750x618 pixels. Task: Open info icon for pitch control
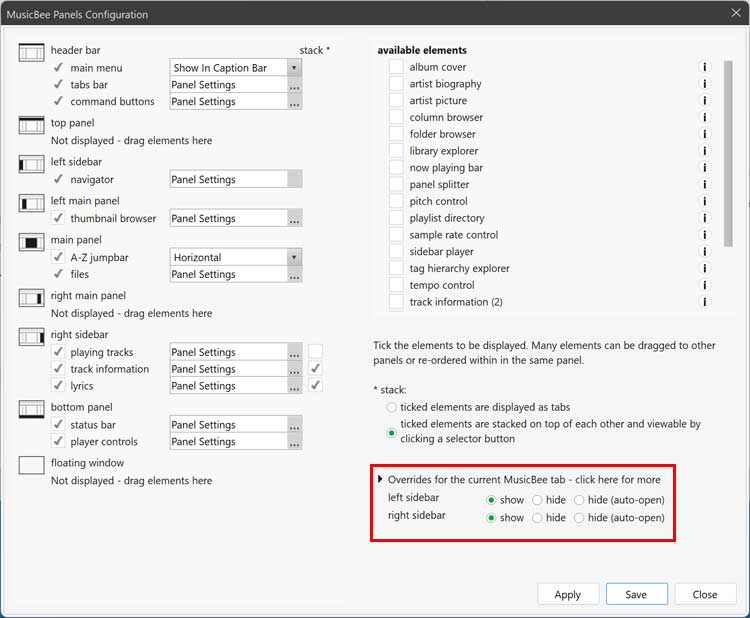click(705, 201)
